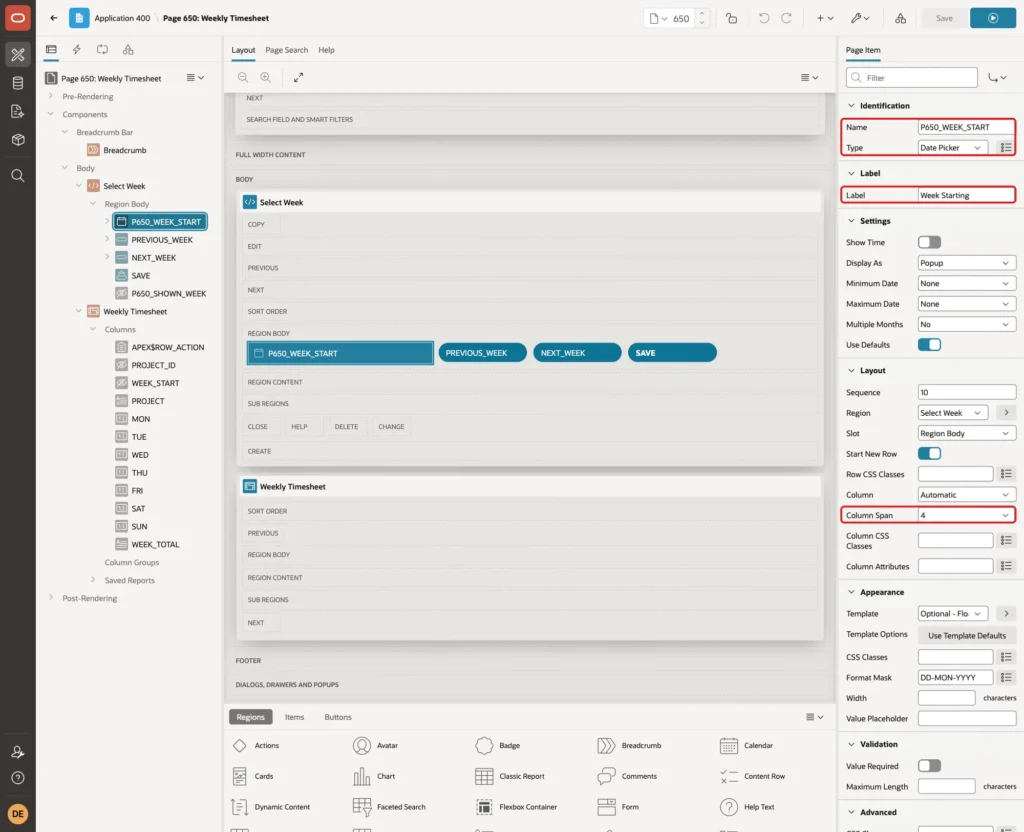Click the Format Mask input field
Viewport: 1024px width, 832px height.
click(955, 678)
